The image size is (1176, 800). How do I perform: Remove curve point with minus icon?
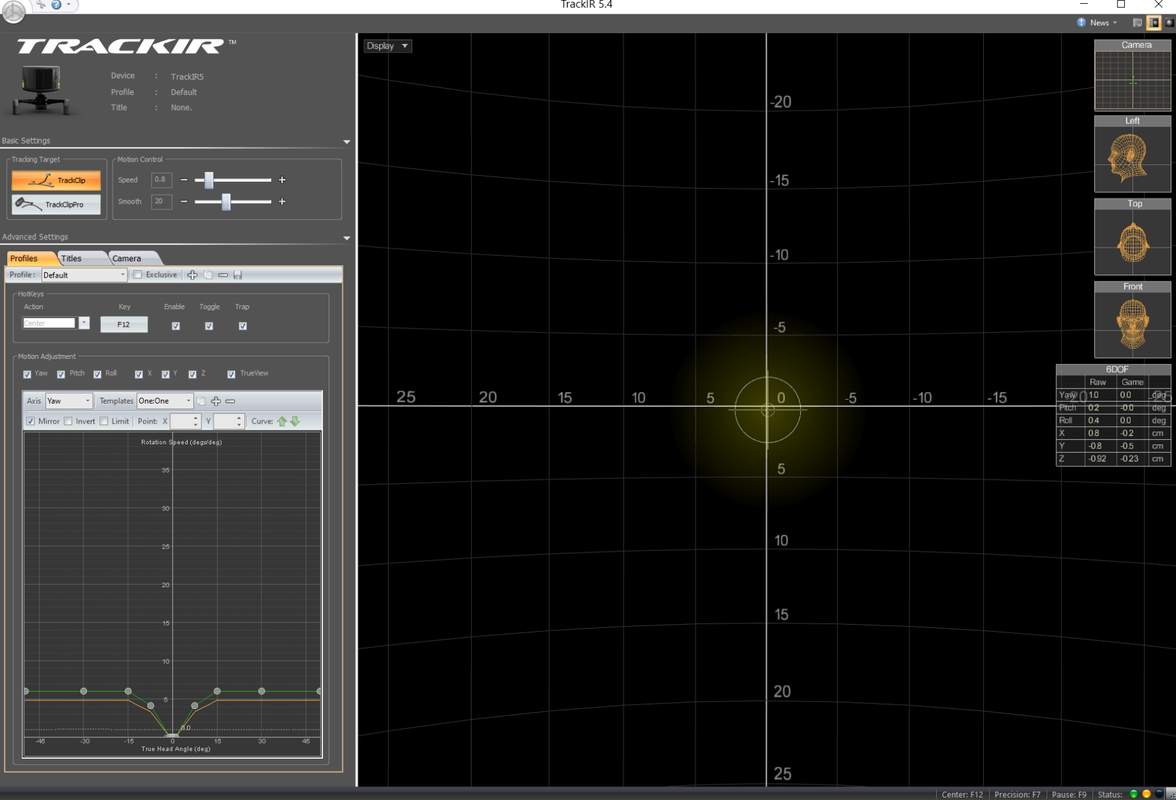pyautogui.click(x=230, y=401)
